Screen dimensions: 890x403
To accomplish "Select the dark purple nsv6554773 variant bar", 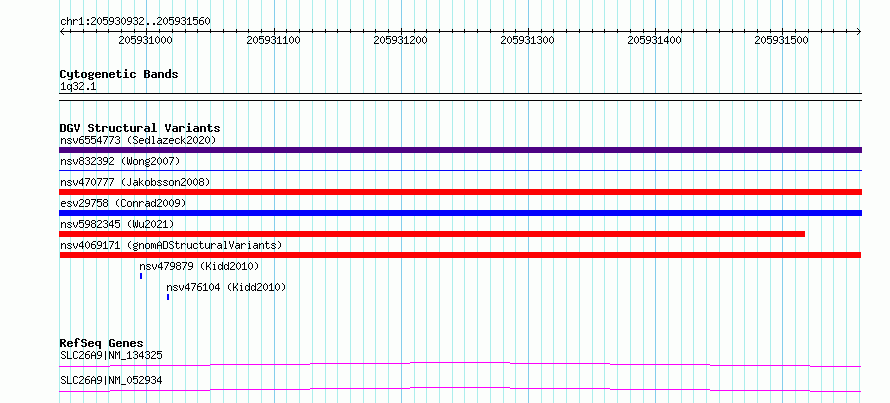I will coord(460,150).
